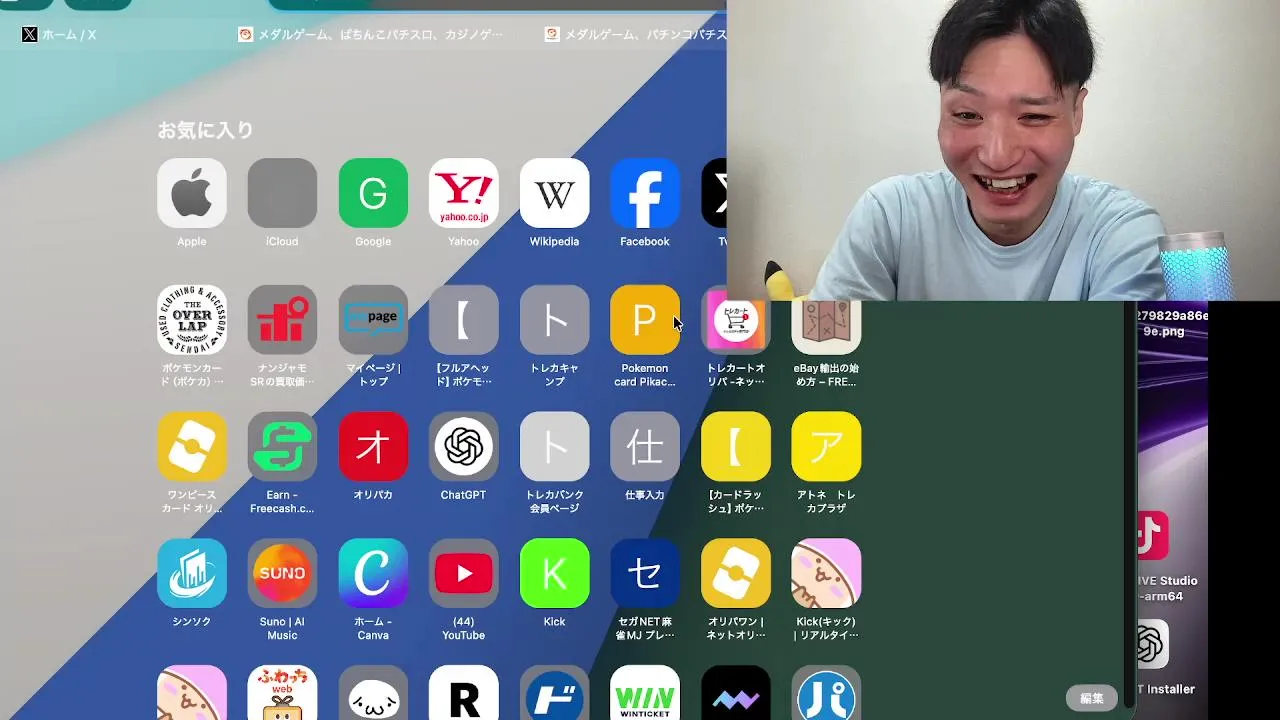
Task: Open the black R logo bookmark
Action: (x=464, y=693)
